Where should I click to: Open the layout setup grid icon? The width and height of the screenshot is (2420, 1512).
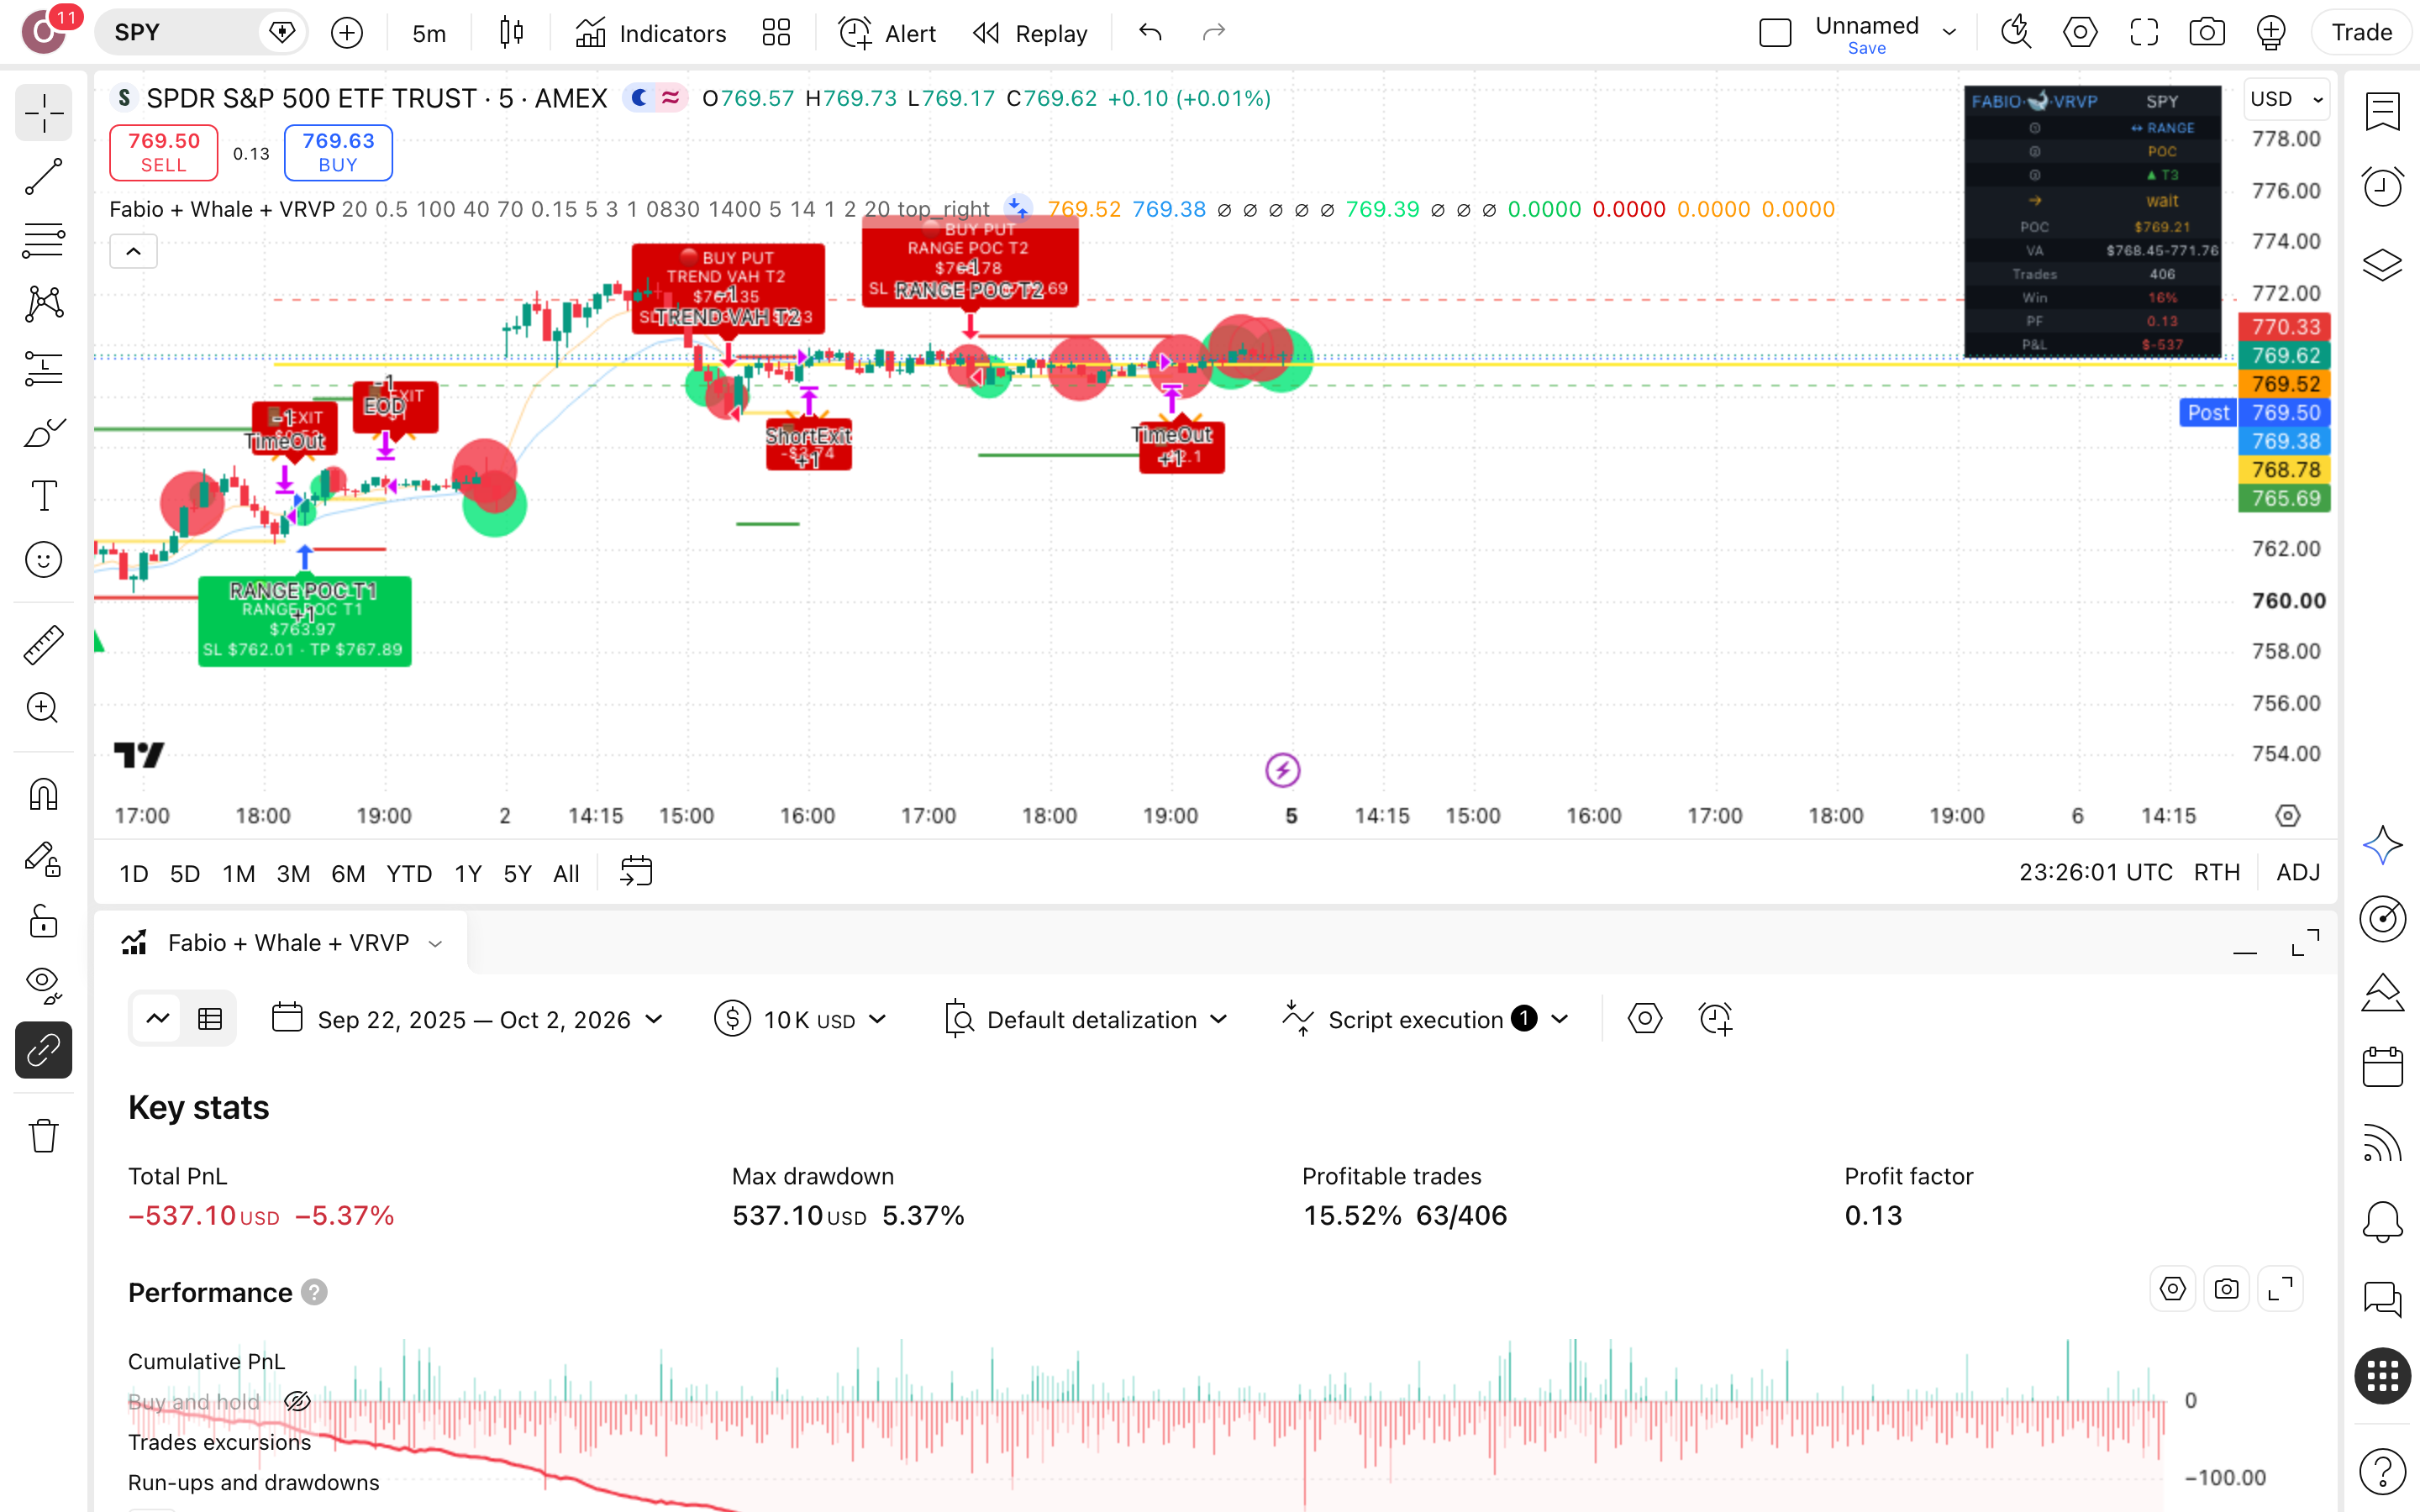(x=776, y=33)
